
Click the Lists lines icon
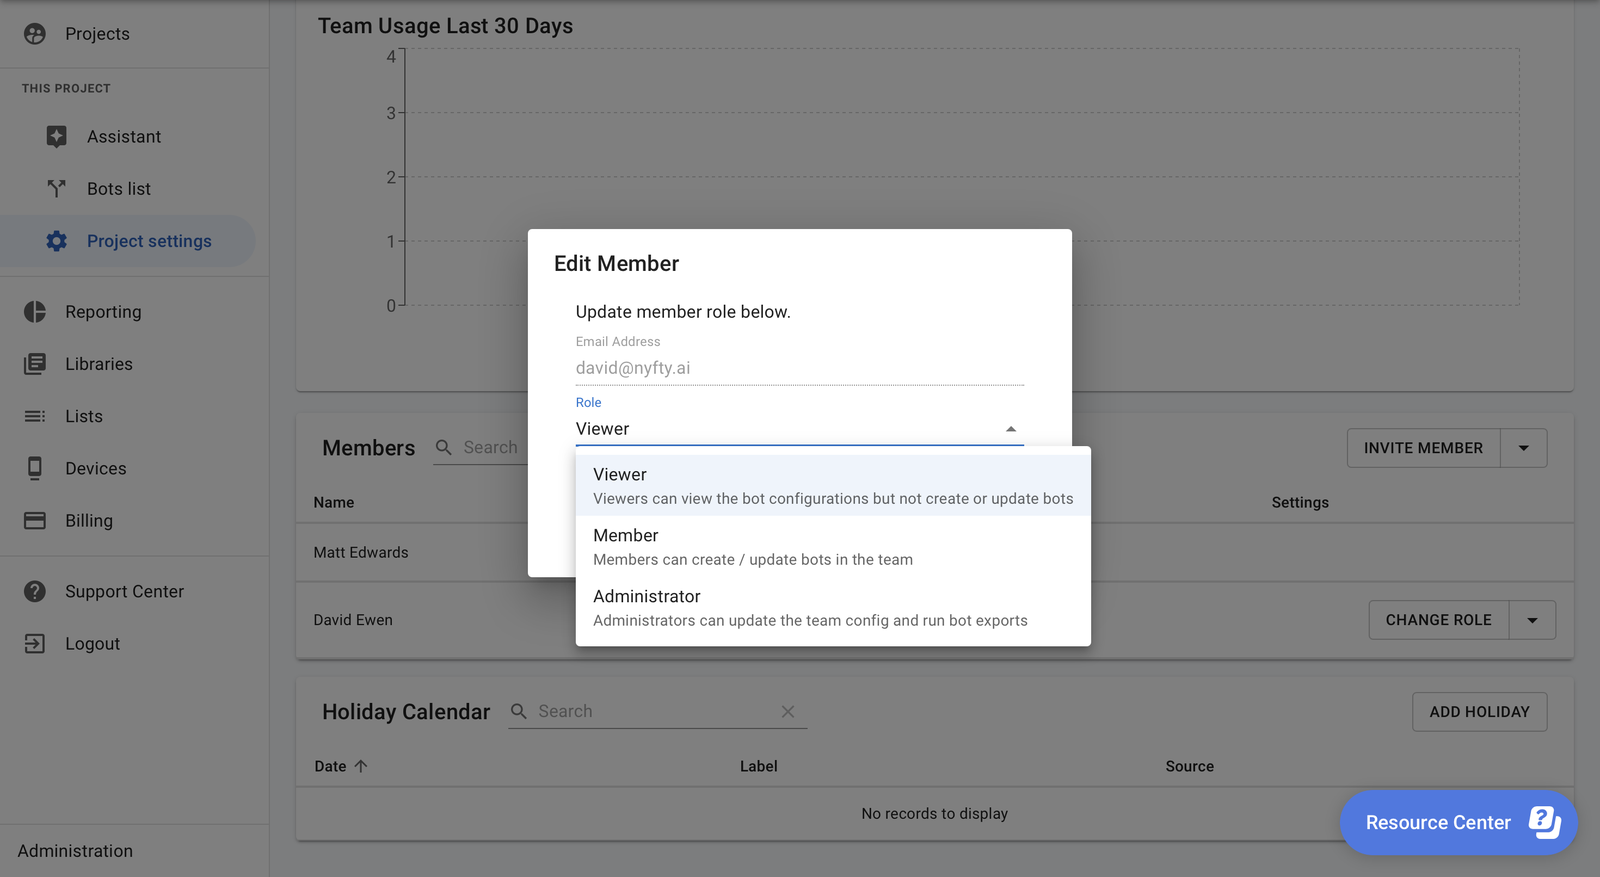[35, 416]
